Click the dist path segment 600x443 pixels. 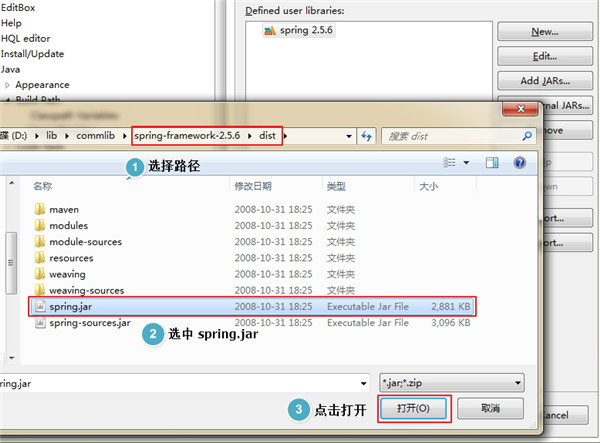[x=267, y=136]
